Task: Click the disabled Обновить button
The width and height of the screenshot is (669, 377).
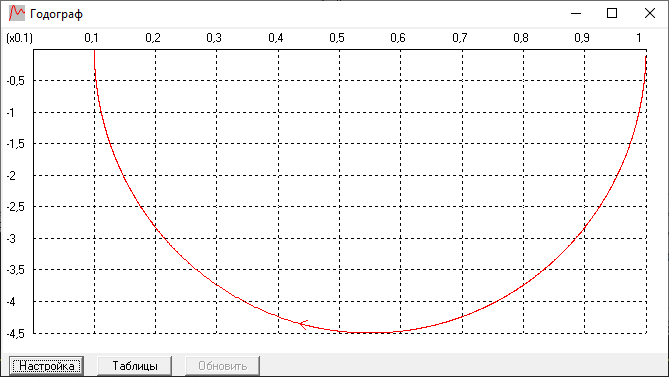Action: 222,366
